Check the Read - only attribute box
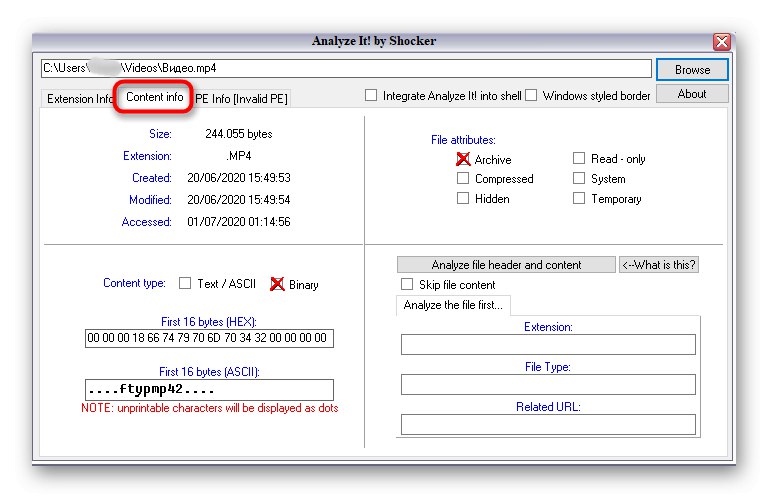Image resolution: width=768 pixels, height=498 pixels. tap(579, 158)
